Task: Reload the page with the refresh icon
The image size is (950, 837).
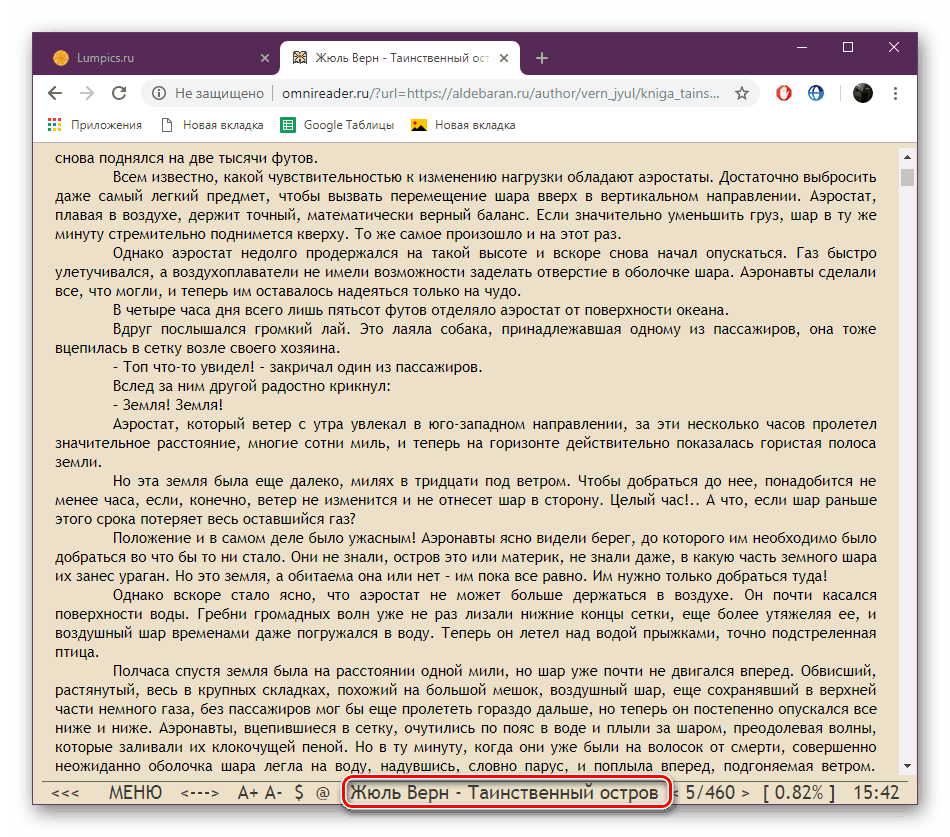Action: pyautogui.click(x=119, y=93)
